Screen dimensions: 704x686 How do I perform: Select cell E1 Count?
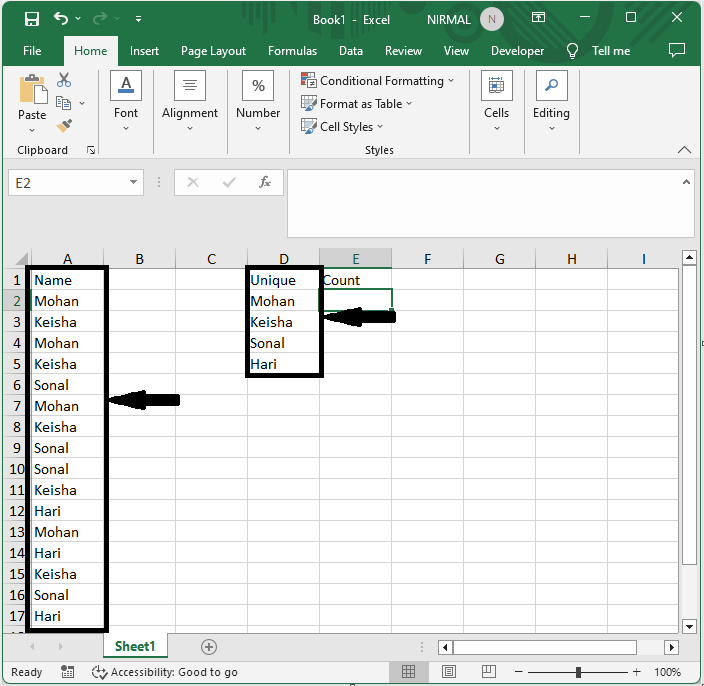pos(356,280)
